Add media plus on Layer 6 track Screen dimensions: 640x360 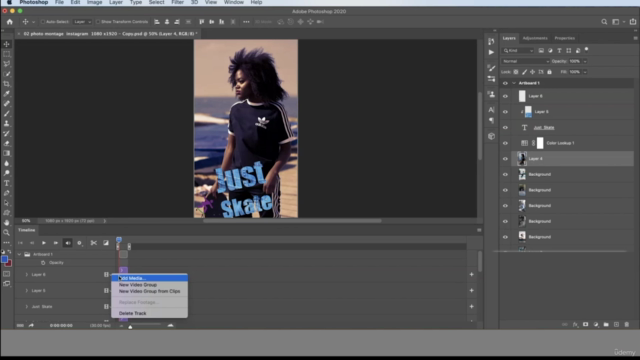point(471,274)
